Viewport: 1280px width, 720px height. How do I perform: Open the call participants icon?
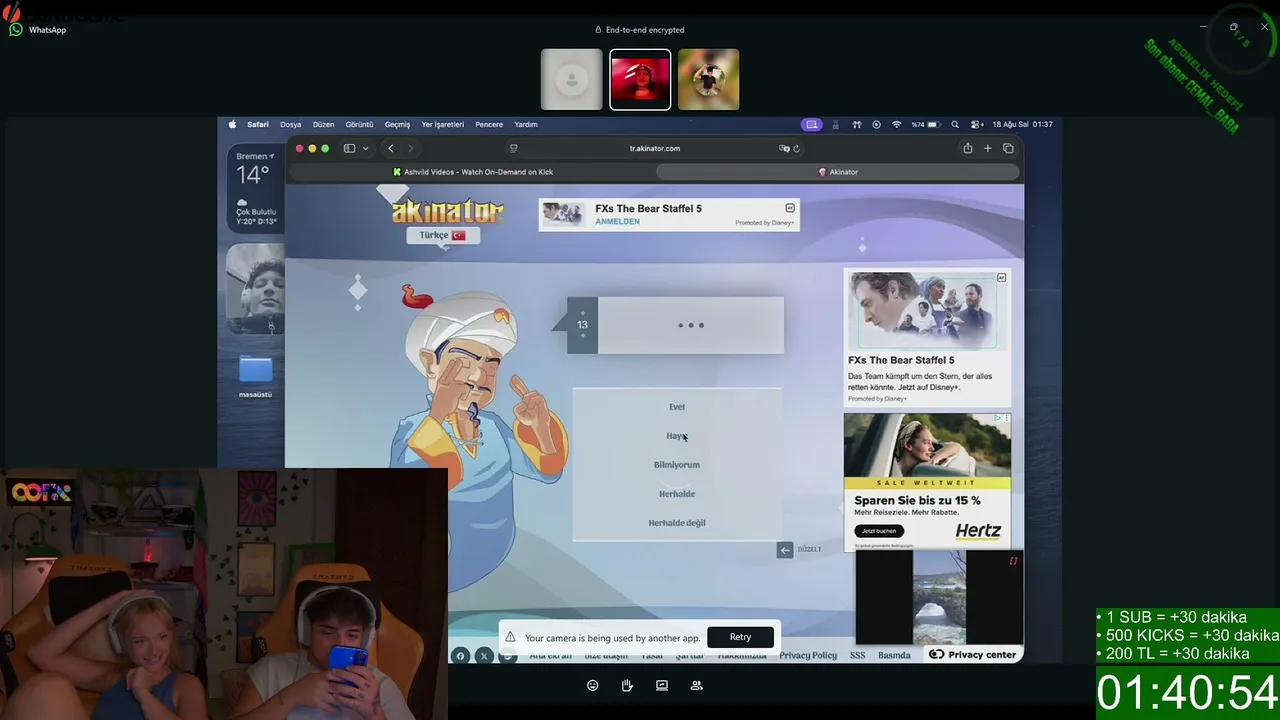click(x=696, y=686)
